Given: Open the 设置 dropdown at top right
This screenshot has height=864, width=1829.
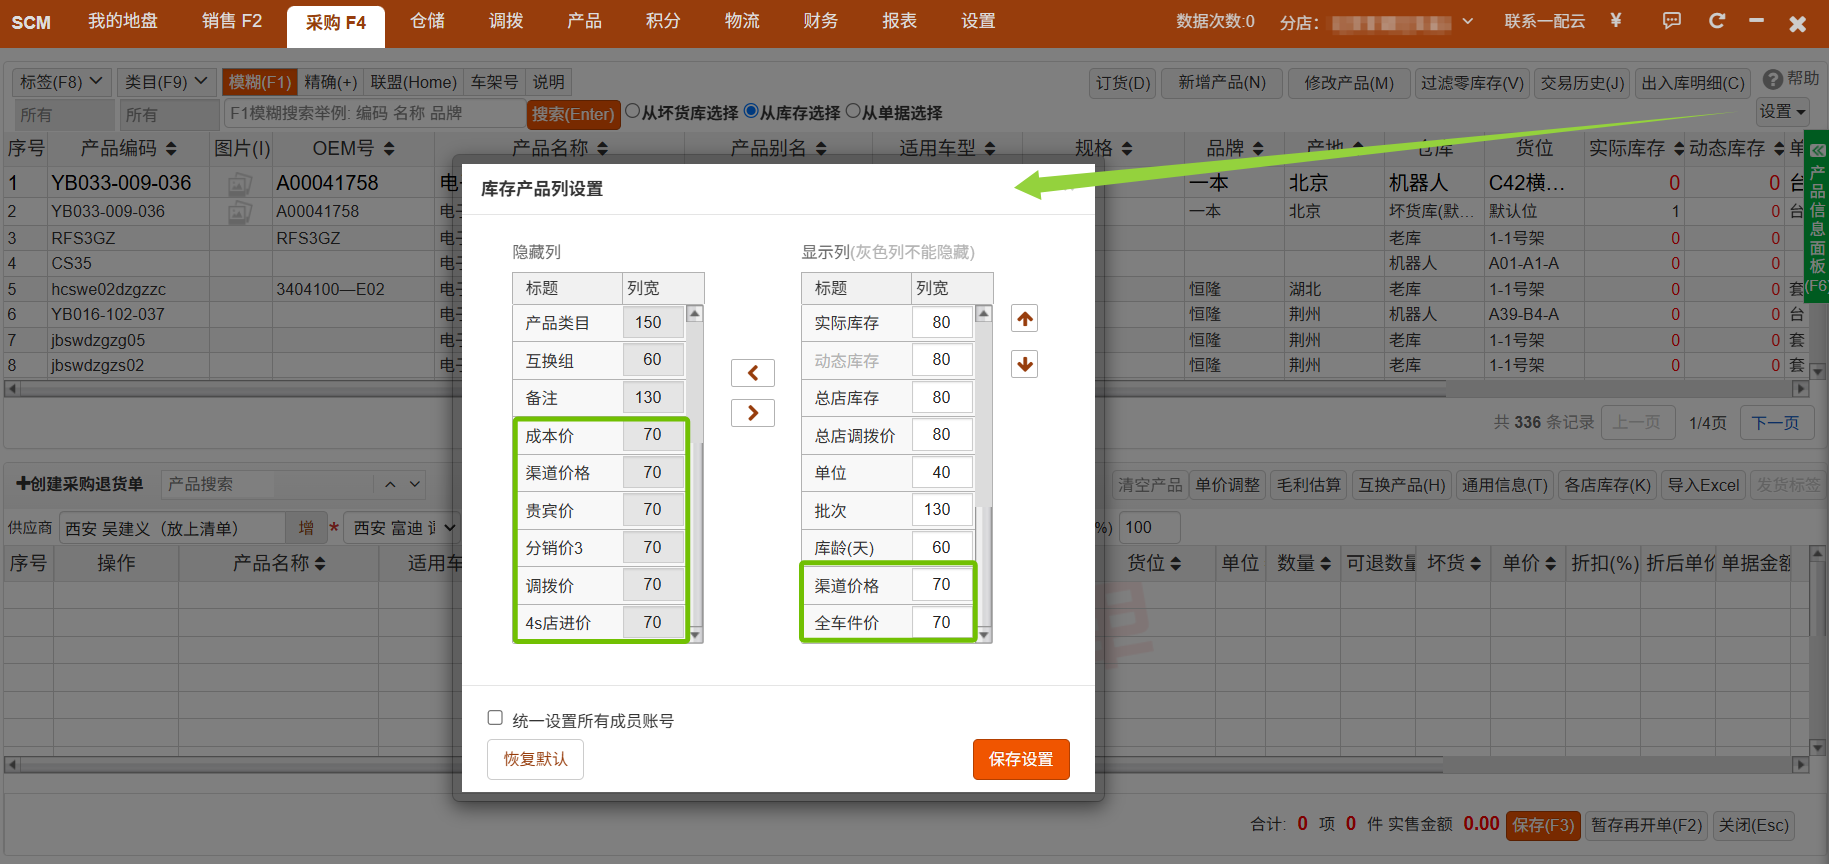Looking at the screenshot, I should tap(1783, 111).
